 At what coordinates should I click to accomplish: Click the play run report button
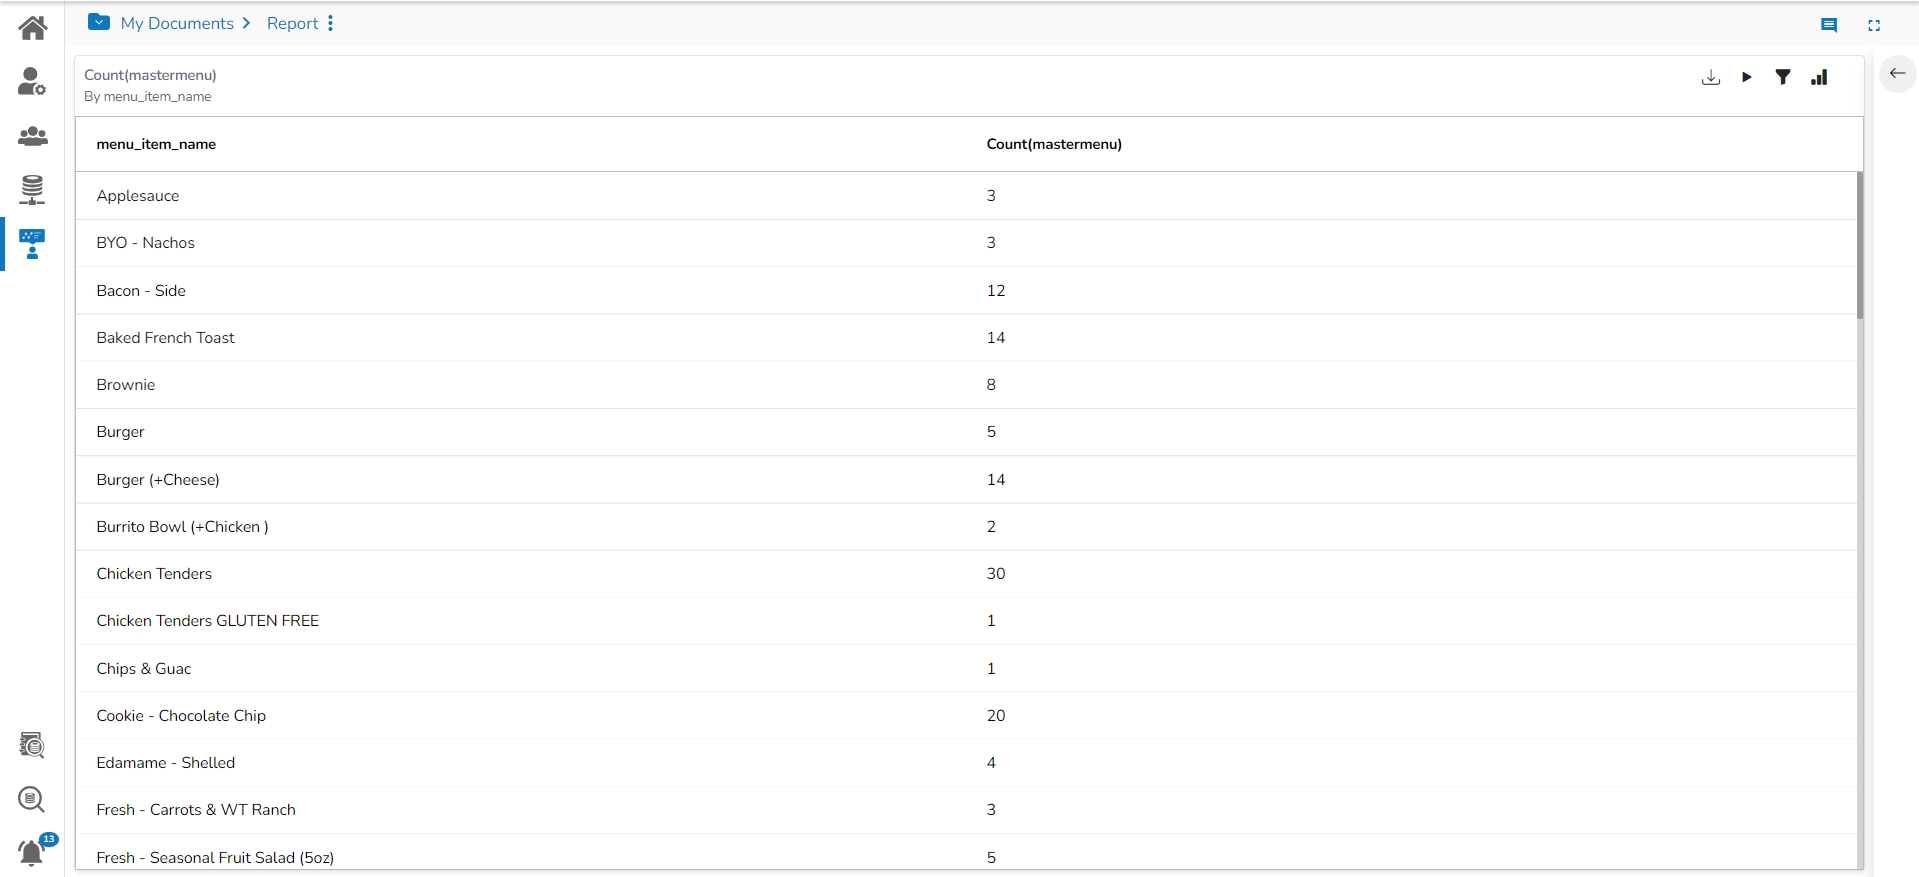point(1746,78)
